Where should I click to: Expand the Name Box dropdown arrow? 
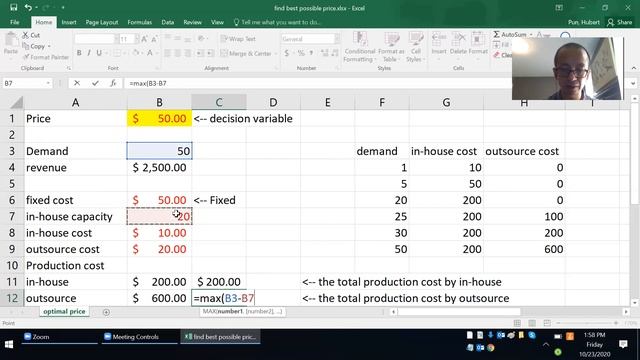point(48,83)
